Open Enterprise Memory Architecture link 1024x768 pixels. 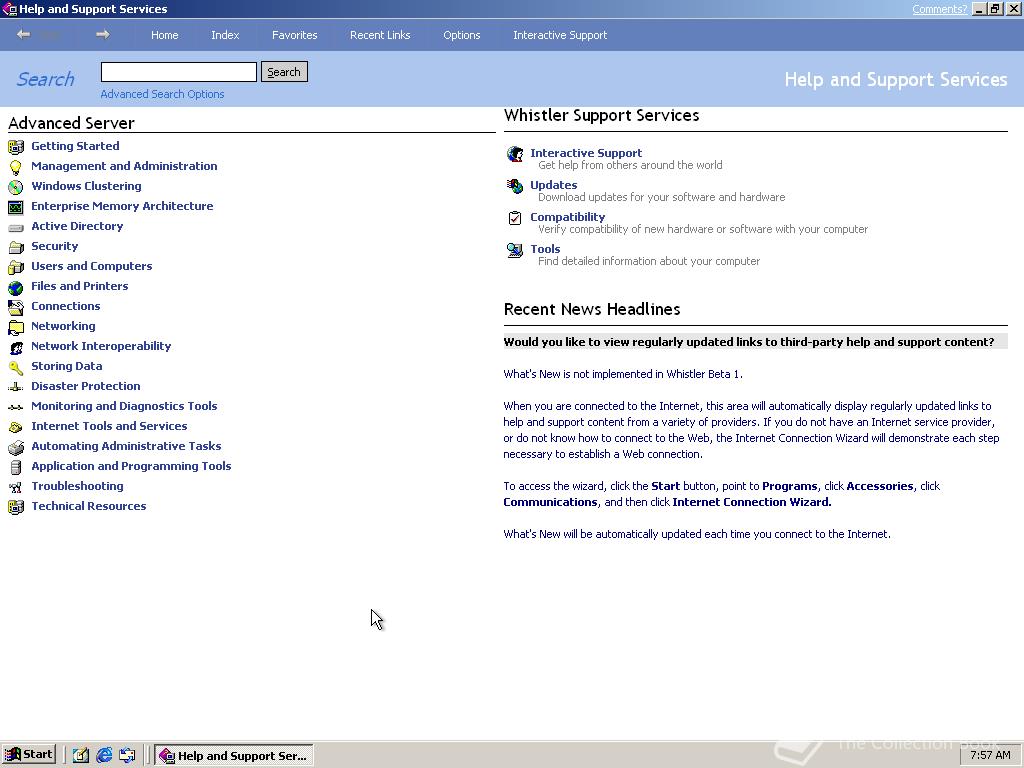122,206
